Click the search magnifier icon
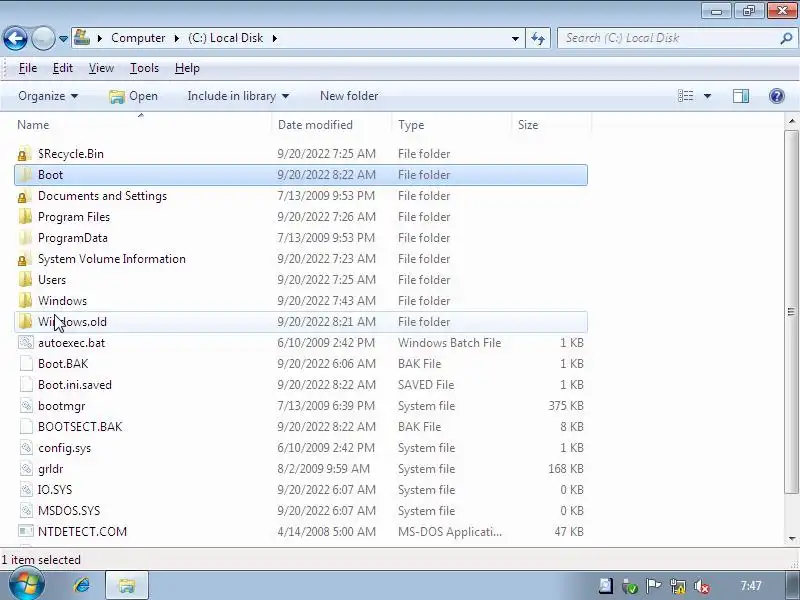800x600 pixels. 786,38
